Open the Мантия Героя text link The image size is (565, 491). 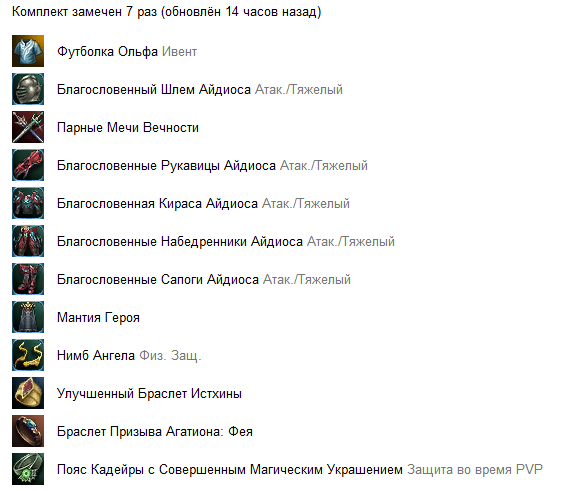(98, 318)
